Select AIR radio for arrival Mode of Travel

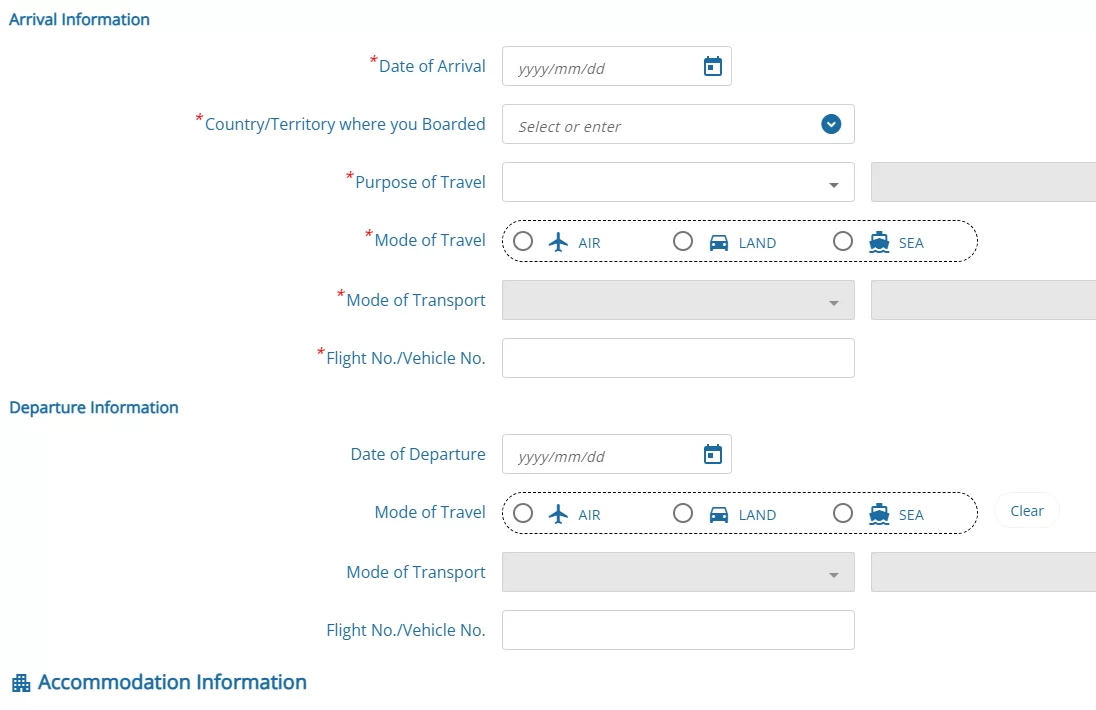pyautogui.click(x=523, y=241)
